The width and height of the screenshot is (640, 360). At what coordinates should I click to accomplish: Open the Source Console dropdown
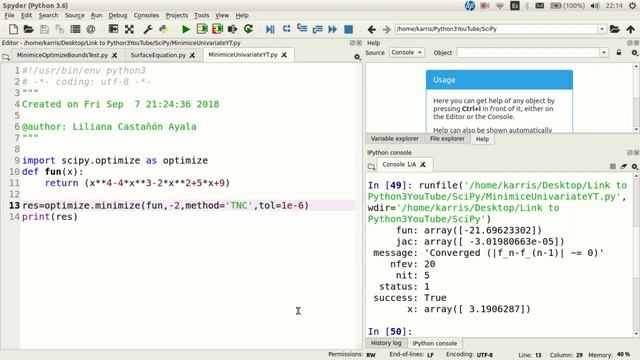coord(407,52)
